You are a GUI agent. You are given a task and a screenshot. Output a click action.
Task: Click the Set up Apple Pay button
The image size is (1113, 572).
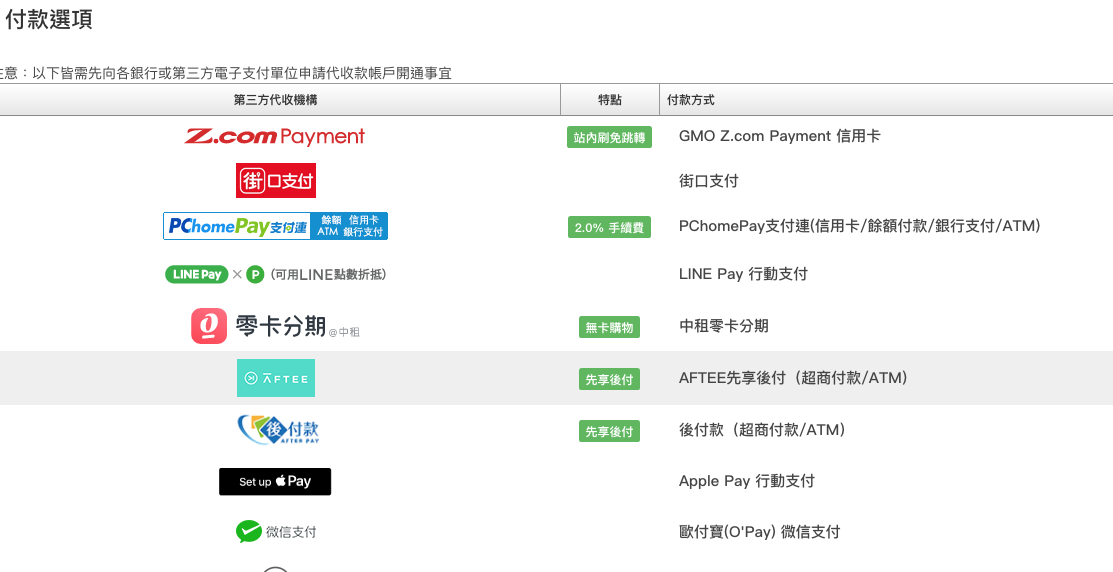pos(275,481)
